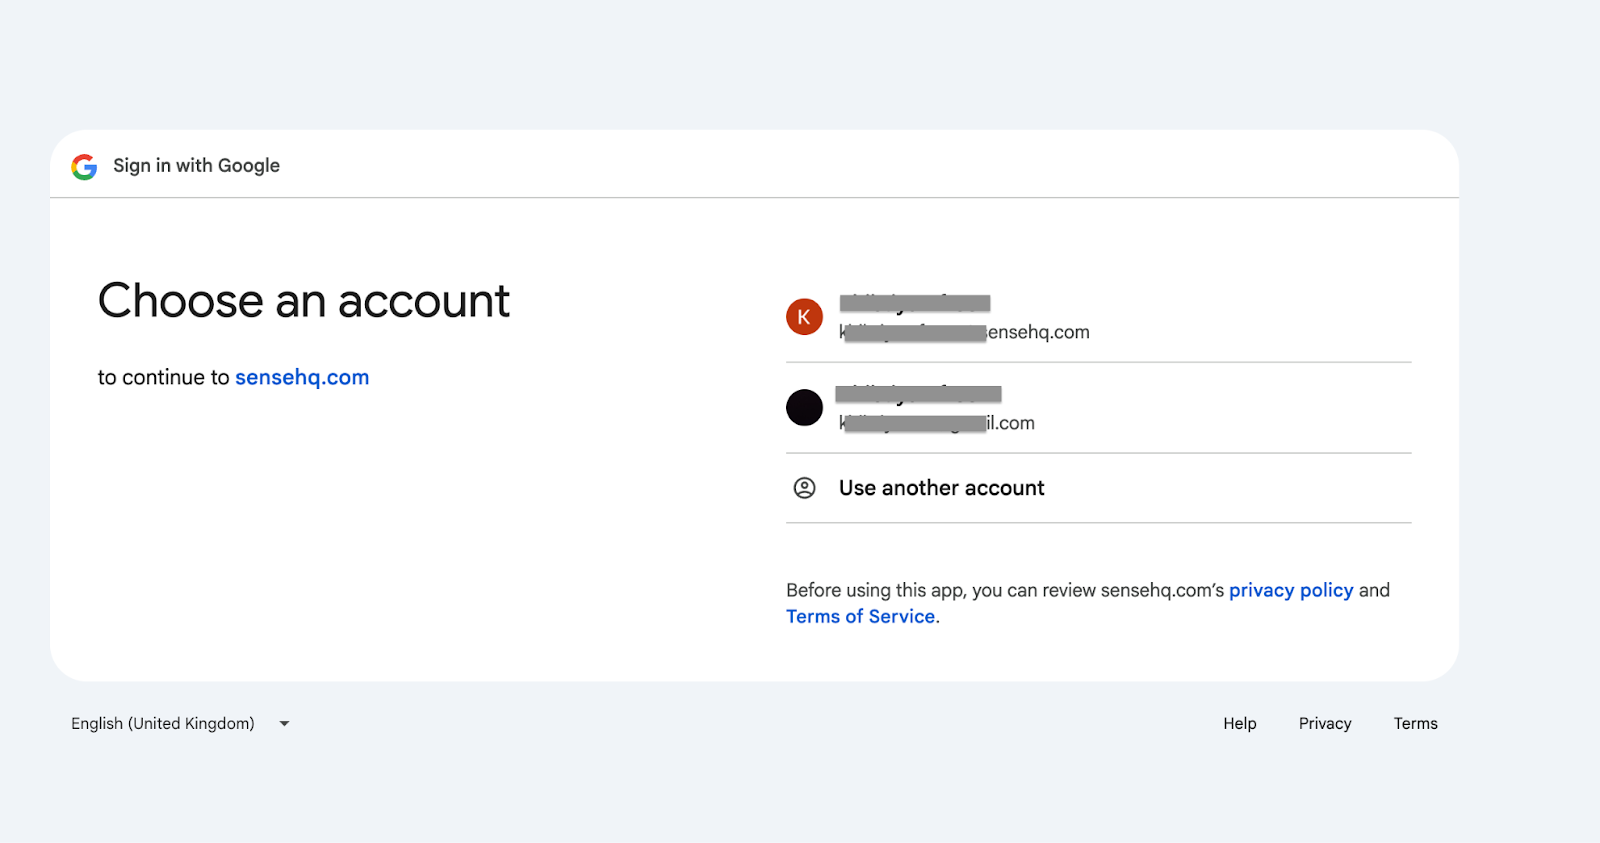Viewport: 1600px width, 843px height.
Task: Open the sensehq.com link
Action: click(x=302, y=377)
